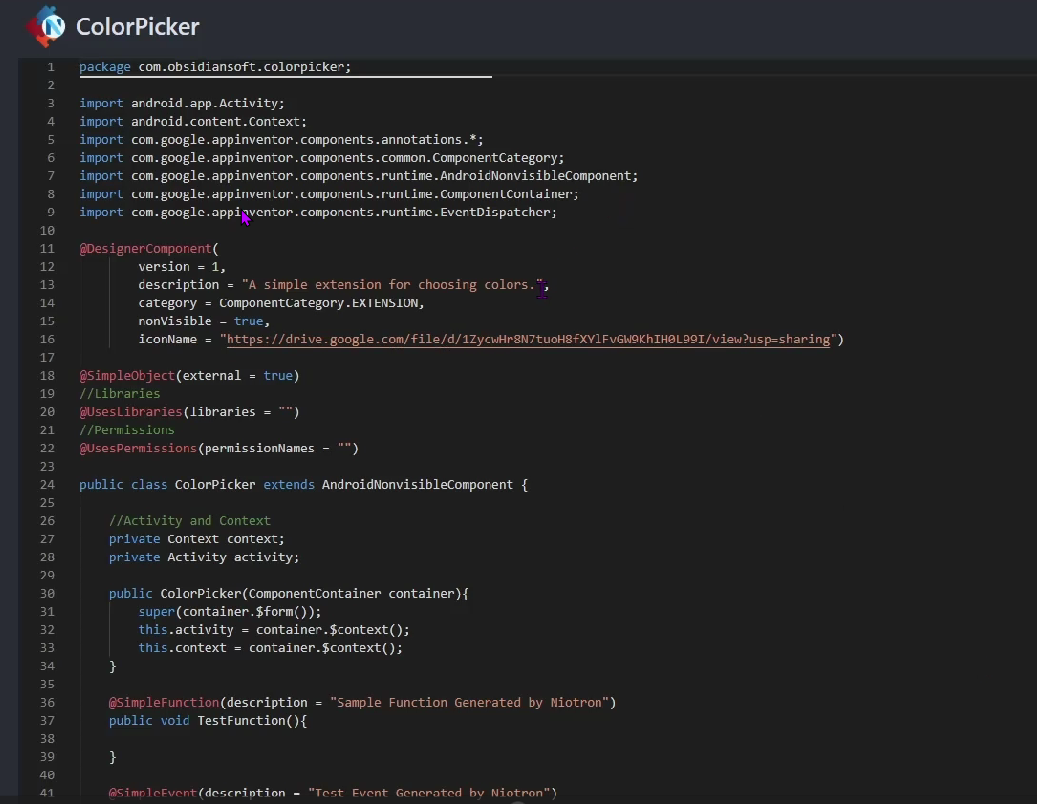
Task: Click the Niotron logo icon
Action: (47, 27)
